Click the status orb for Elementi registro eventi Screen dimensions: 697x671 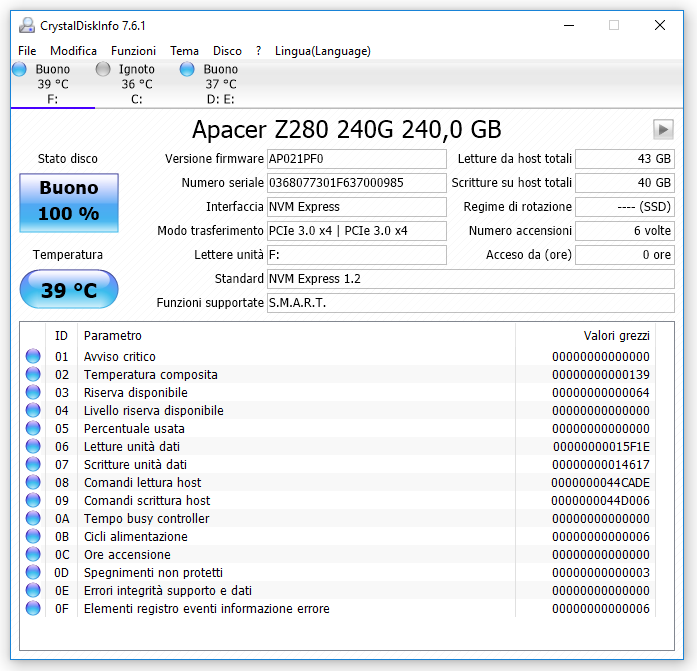[33, 608]
